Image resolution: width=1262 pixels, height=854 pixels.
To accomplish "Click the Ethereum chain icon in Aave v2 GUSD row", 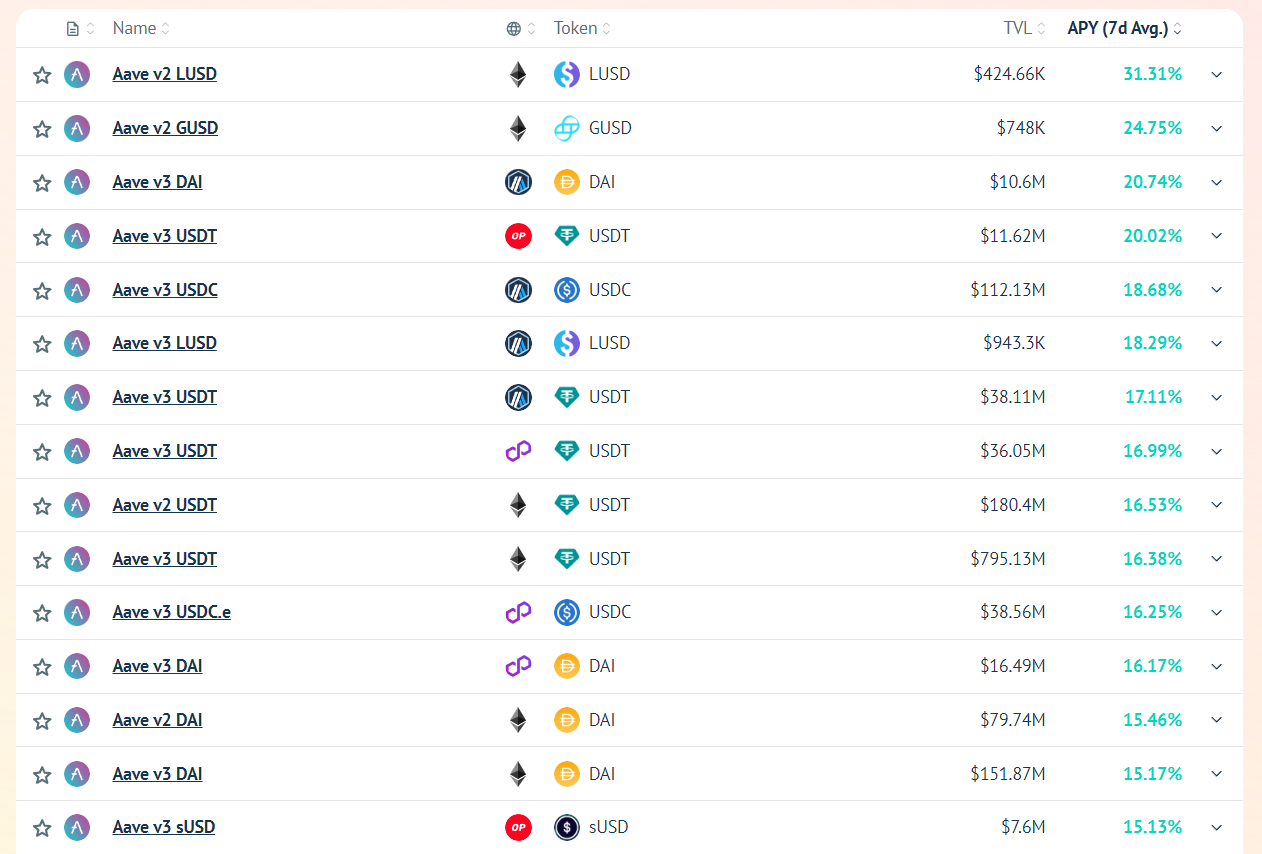I will 518,128.
